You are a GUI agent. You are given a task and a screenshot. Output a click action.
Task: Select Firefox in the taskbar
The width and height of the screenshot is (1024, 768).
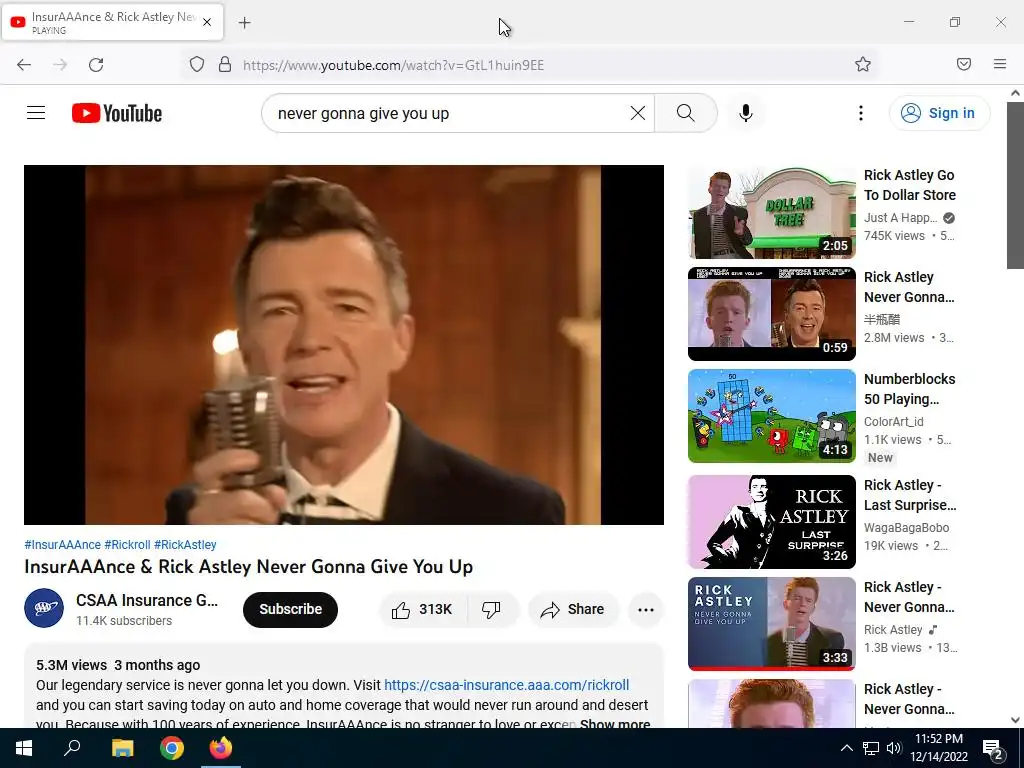221,748
